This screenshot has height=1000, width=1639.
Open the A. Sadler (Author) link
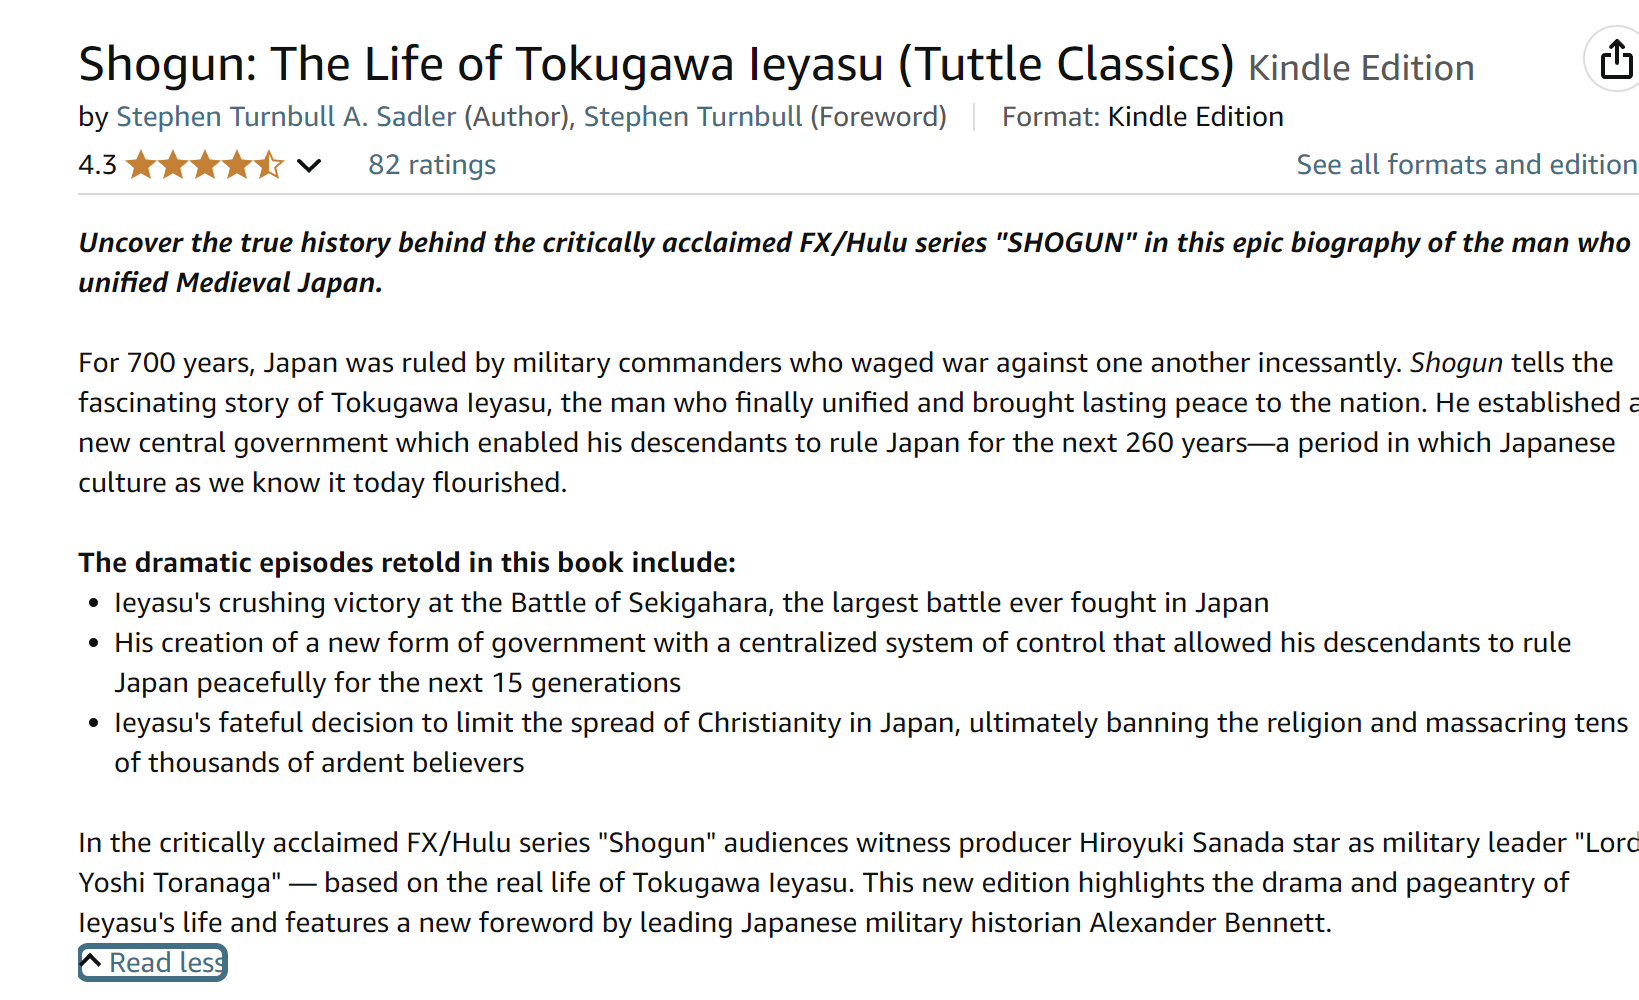coord(457,117)
